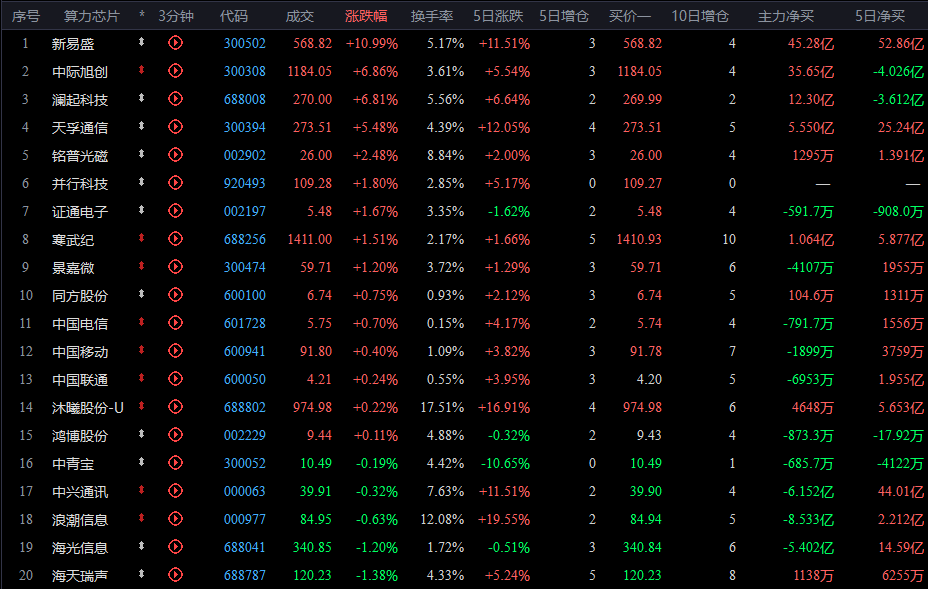Select the 中国联通 stock row name

[x=80, y=379]
